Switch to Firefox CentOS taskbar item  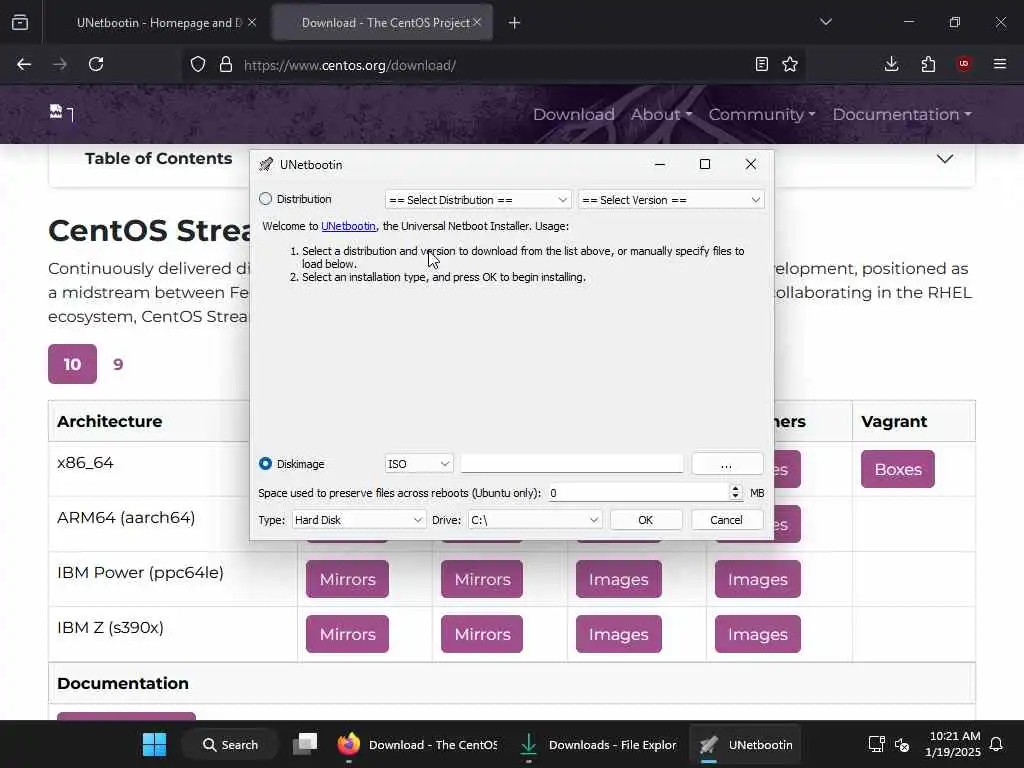coord(418,744)
